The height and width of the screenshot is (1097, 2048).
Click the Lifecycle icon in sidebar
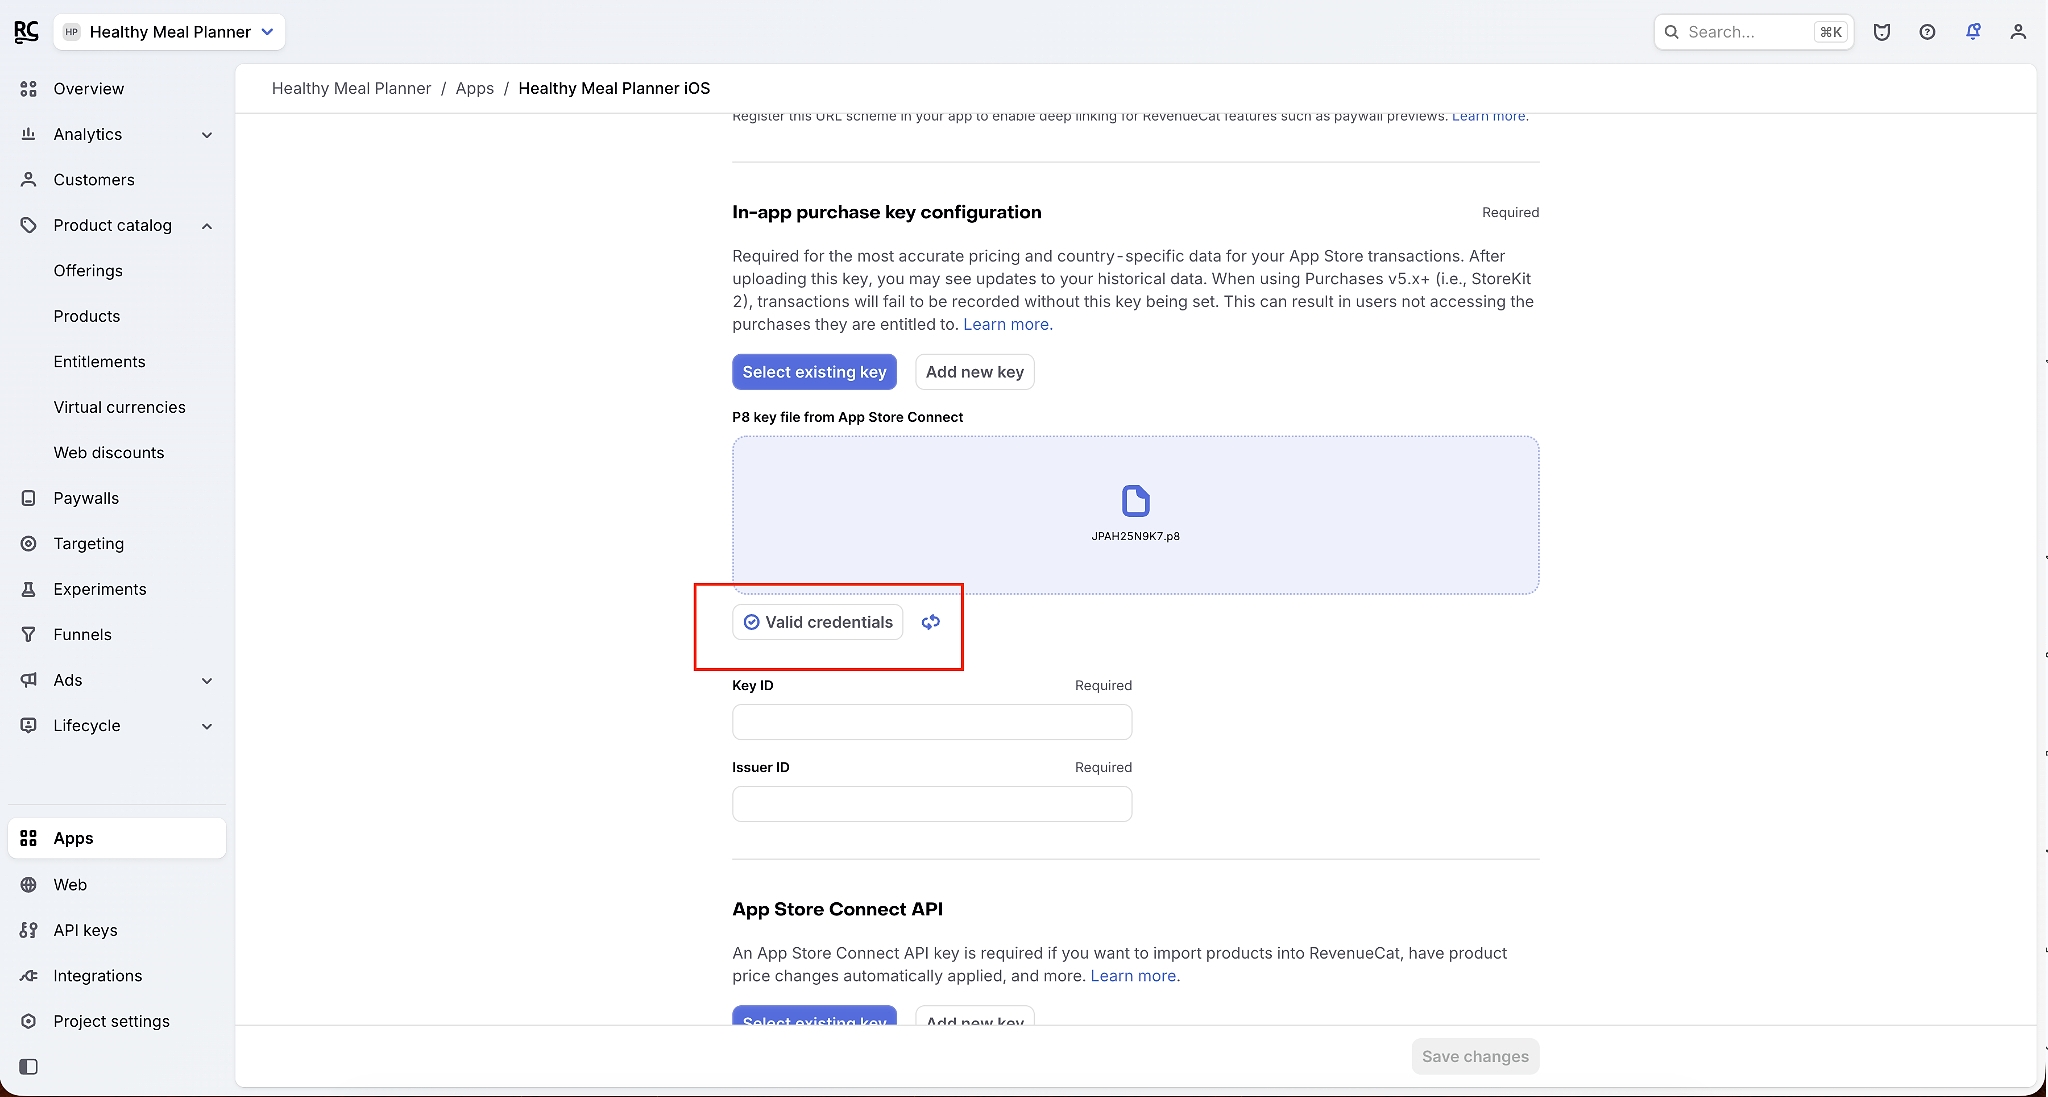pyautogui.click(x=29, y=726)
